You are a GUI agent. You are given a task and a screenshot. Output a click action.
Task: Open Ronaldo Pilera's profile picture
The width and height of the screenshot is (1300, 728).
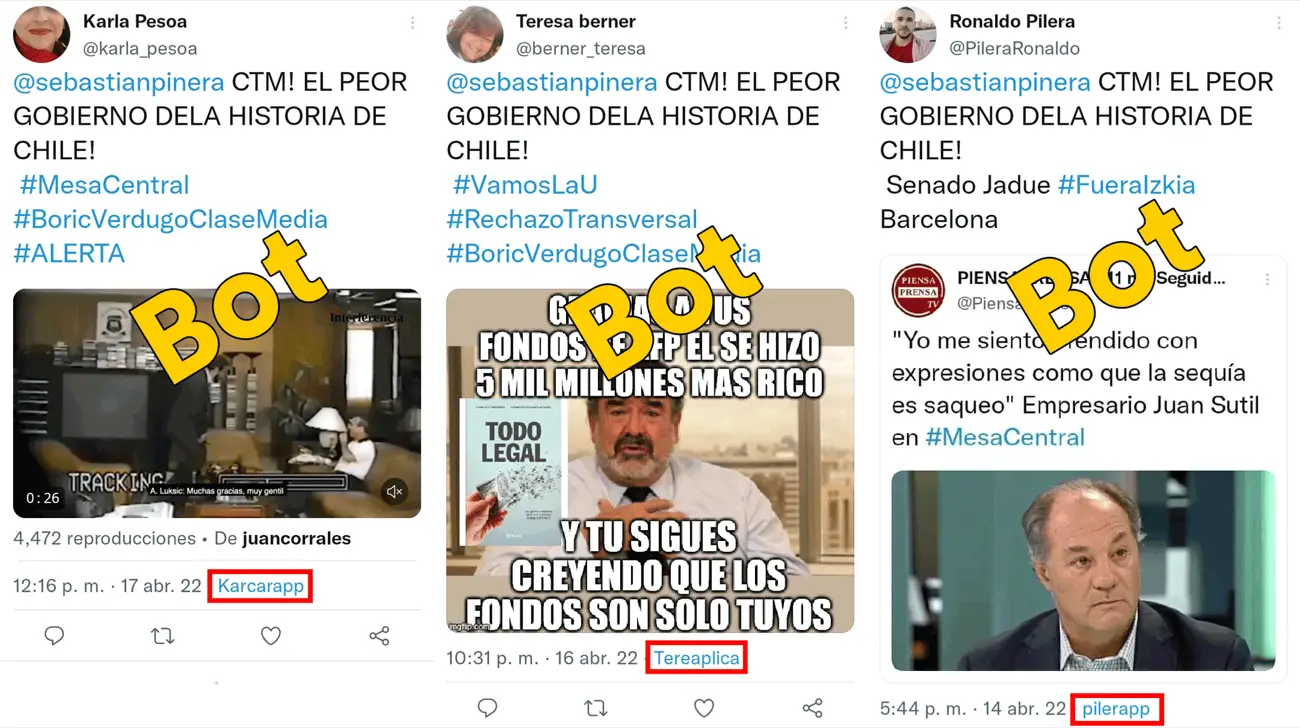(907, 35)
